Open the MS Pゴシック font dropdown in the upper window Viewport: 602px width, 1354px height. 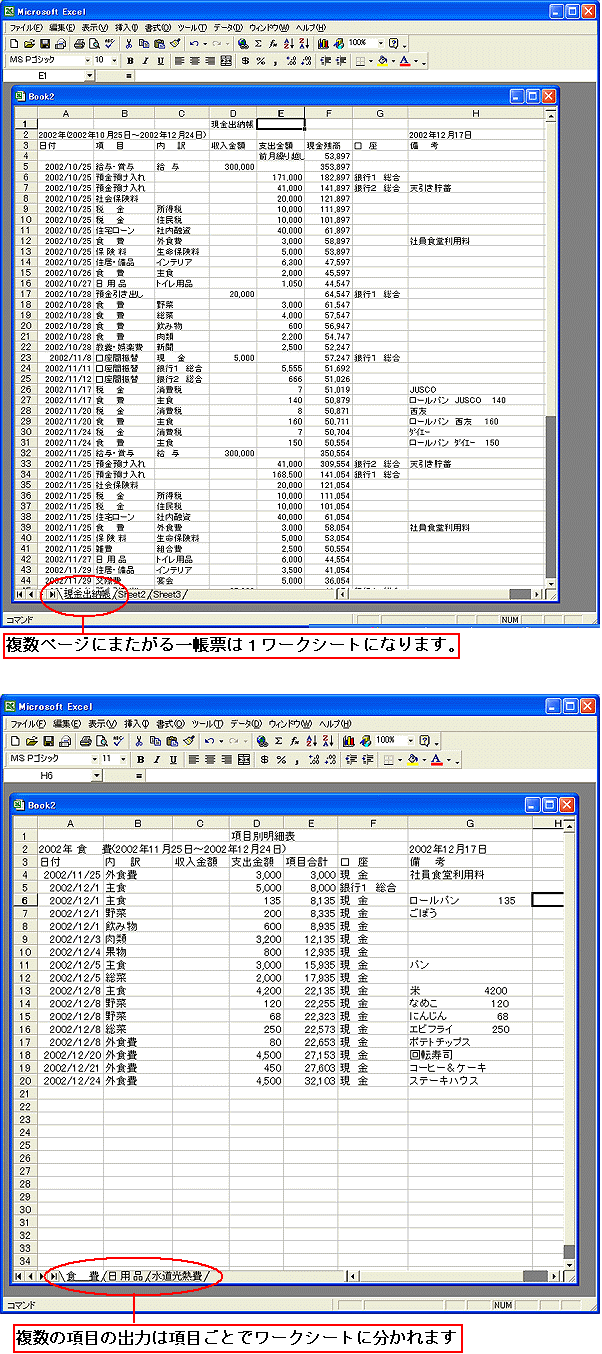(x=87, y=61)
